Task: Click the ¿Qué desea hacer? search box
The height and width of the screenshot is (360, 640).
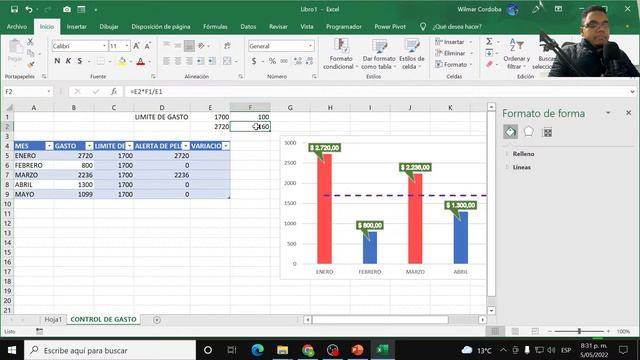Action: tap(457, 27)
